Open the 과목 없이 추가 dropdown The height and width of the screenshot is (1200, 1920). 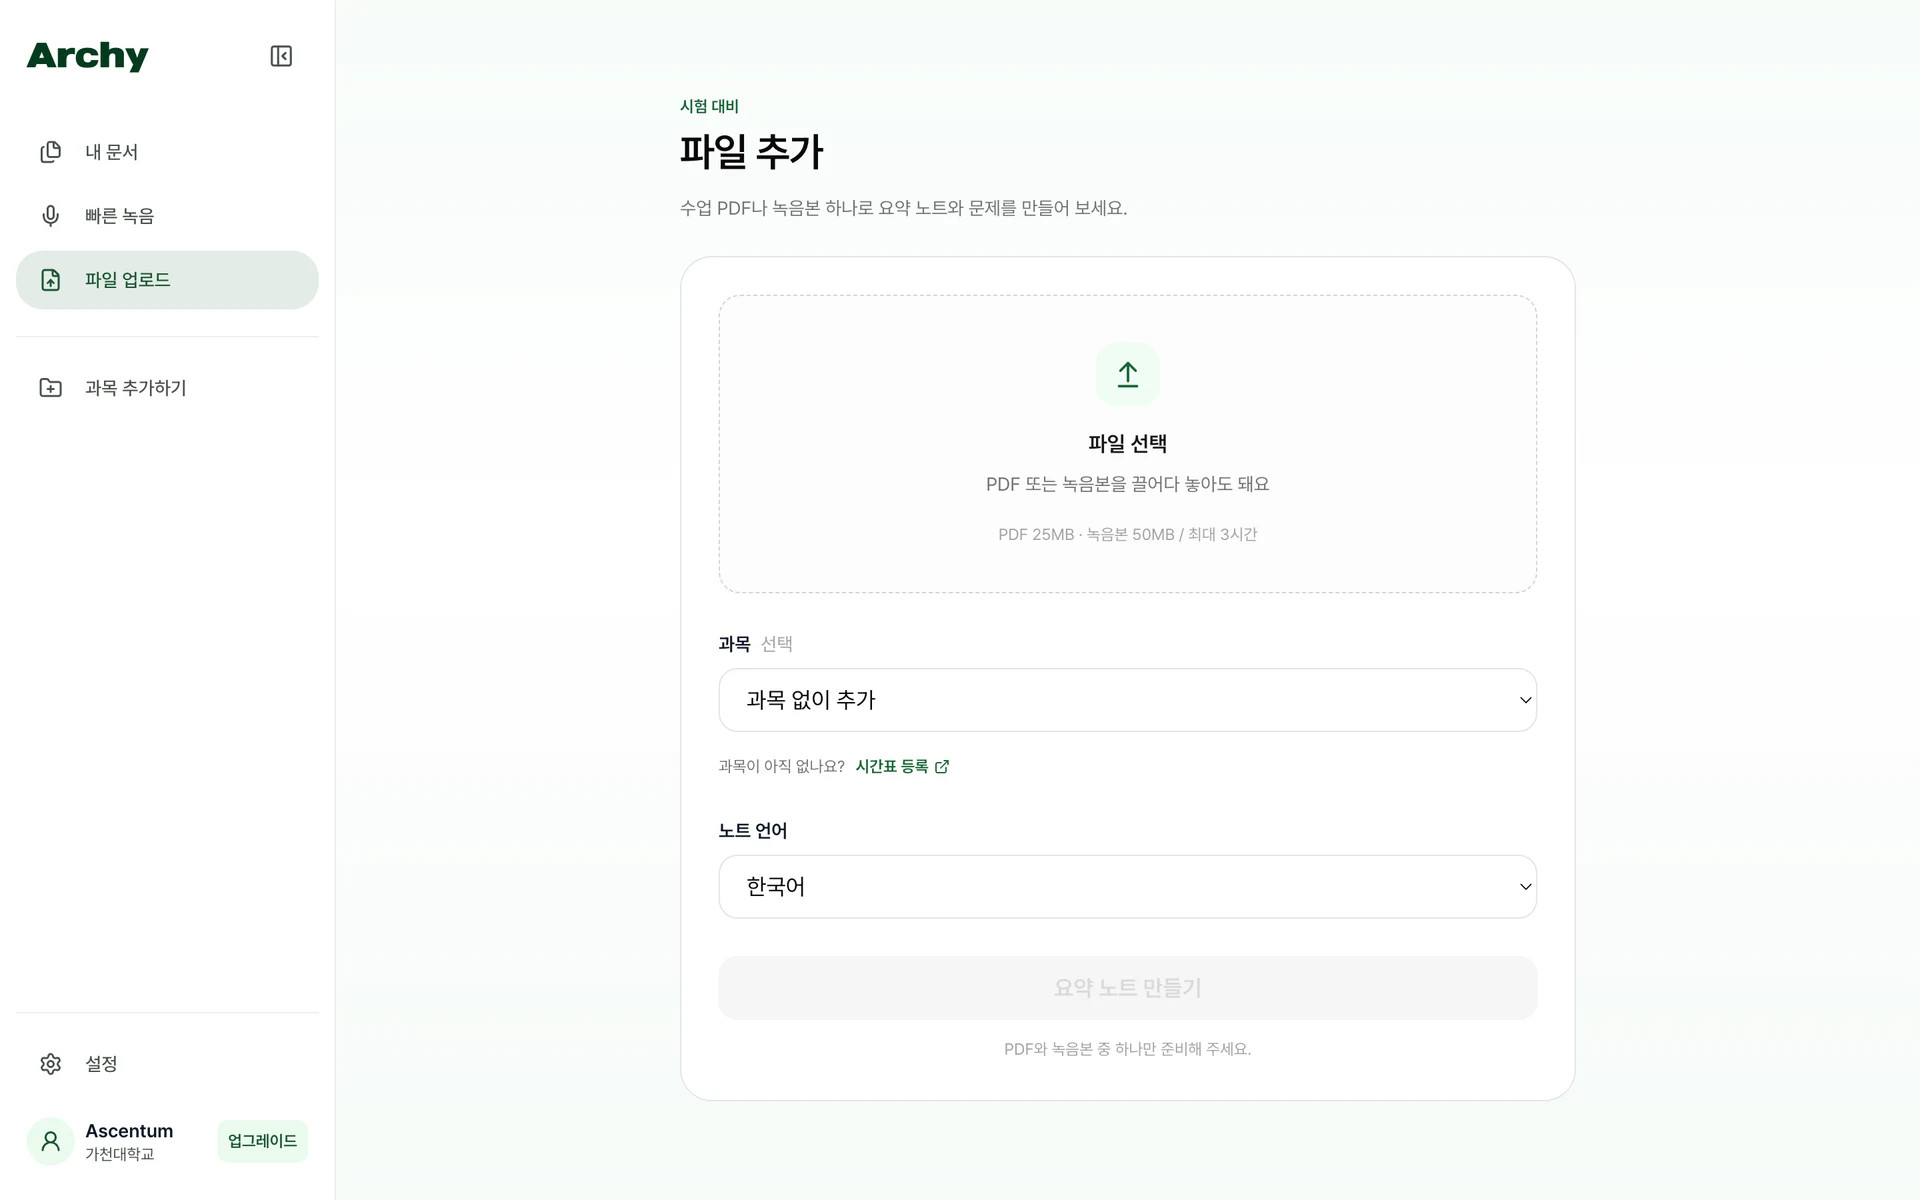point(1128,700)
